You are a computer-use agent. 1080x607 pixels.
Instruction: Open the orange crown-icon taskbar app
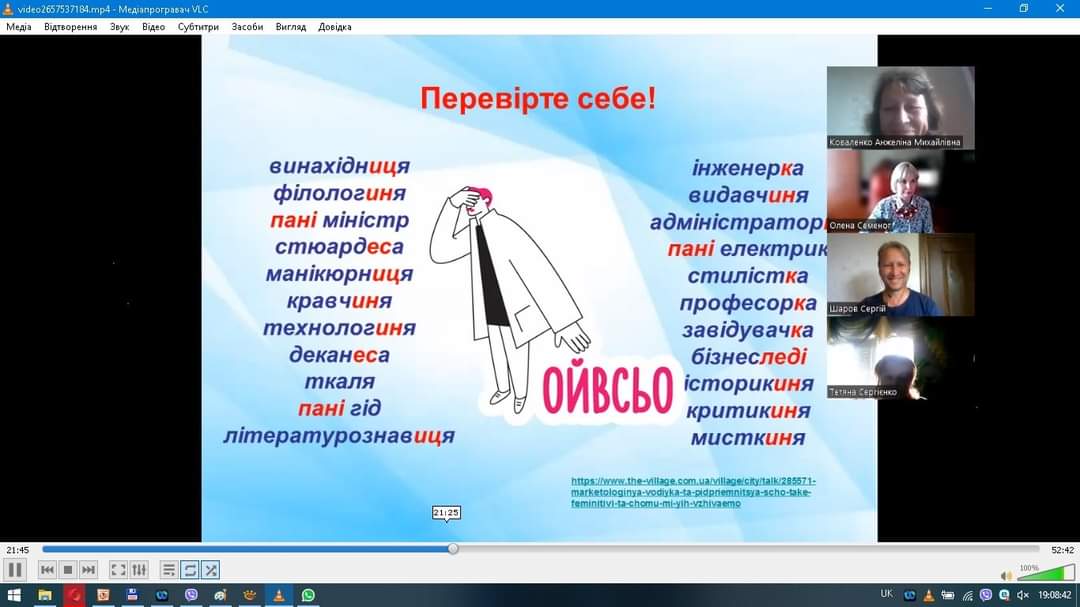click(x=249, y=595)
